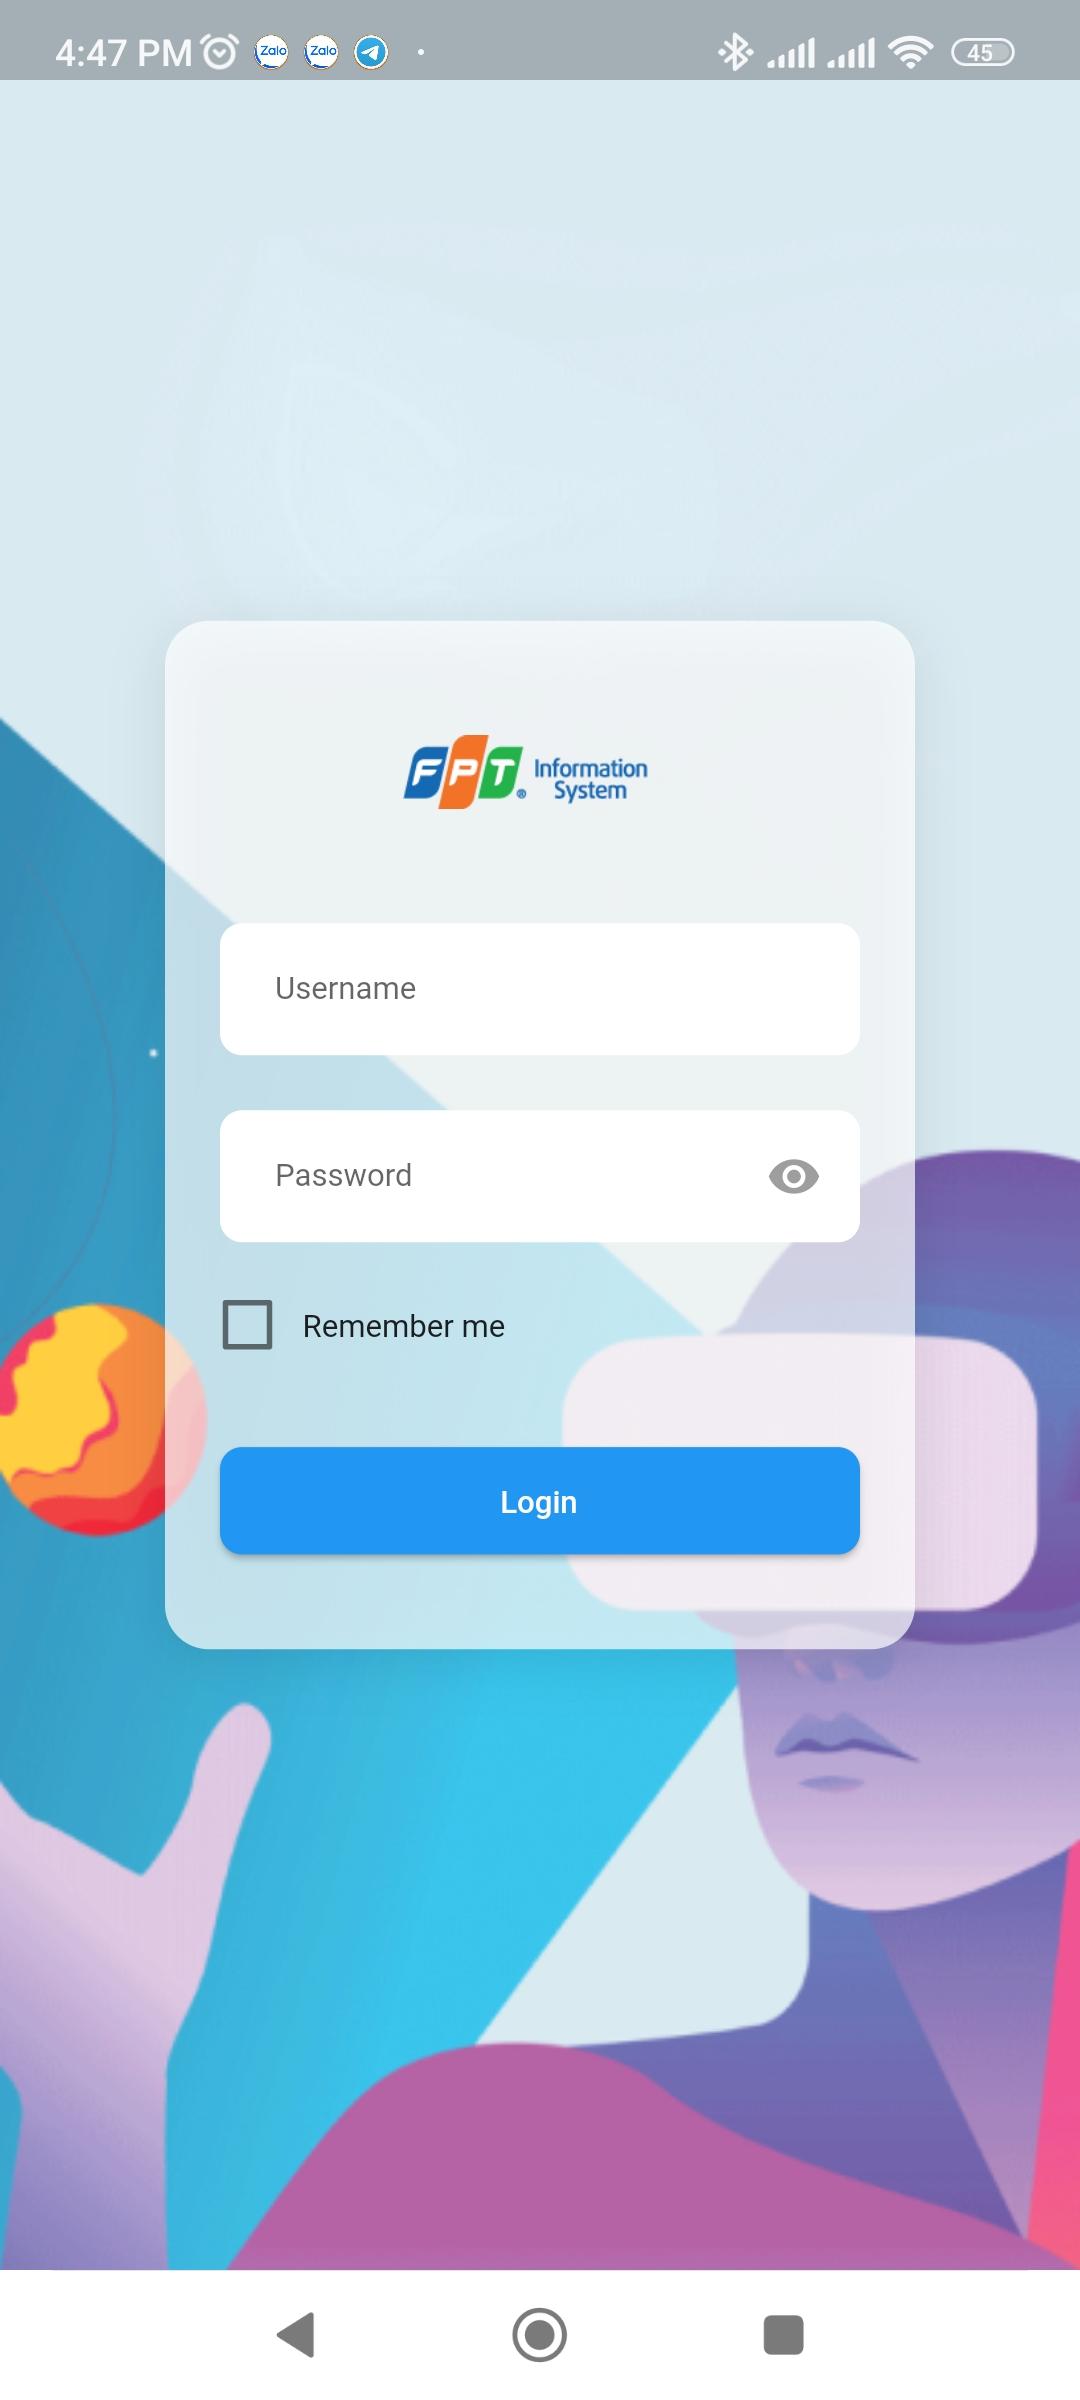This screenshot has width=1080, height=2400.
Task: Tap the Telegram notification icon
Action: (x=372, y=52)
